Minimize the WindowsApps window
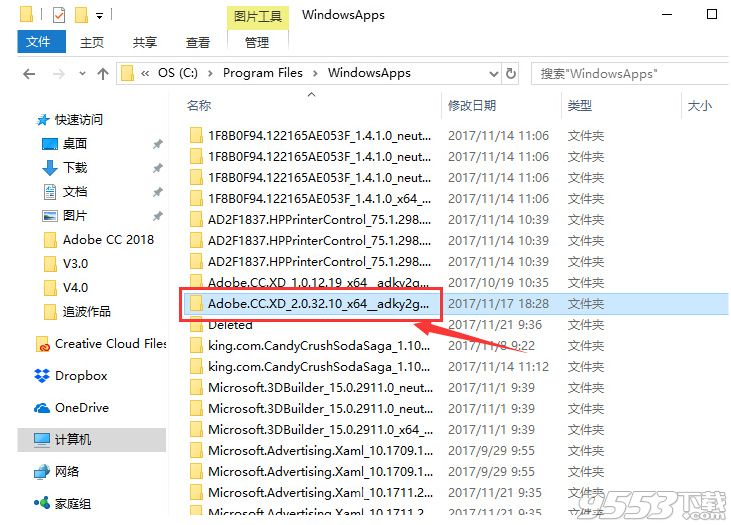 pyautogui.click(x=667, y=14)
